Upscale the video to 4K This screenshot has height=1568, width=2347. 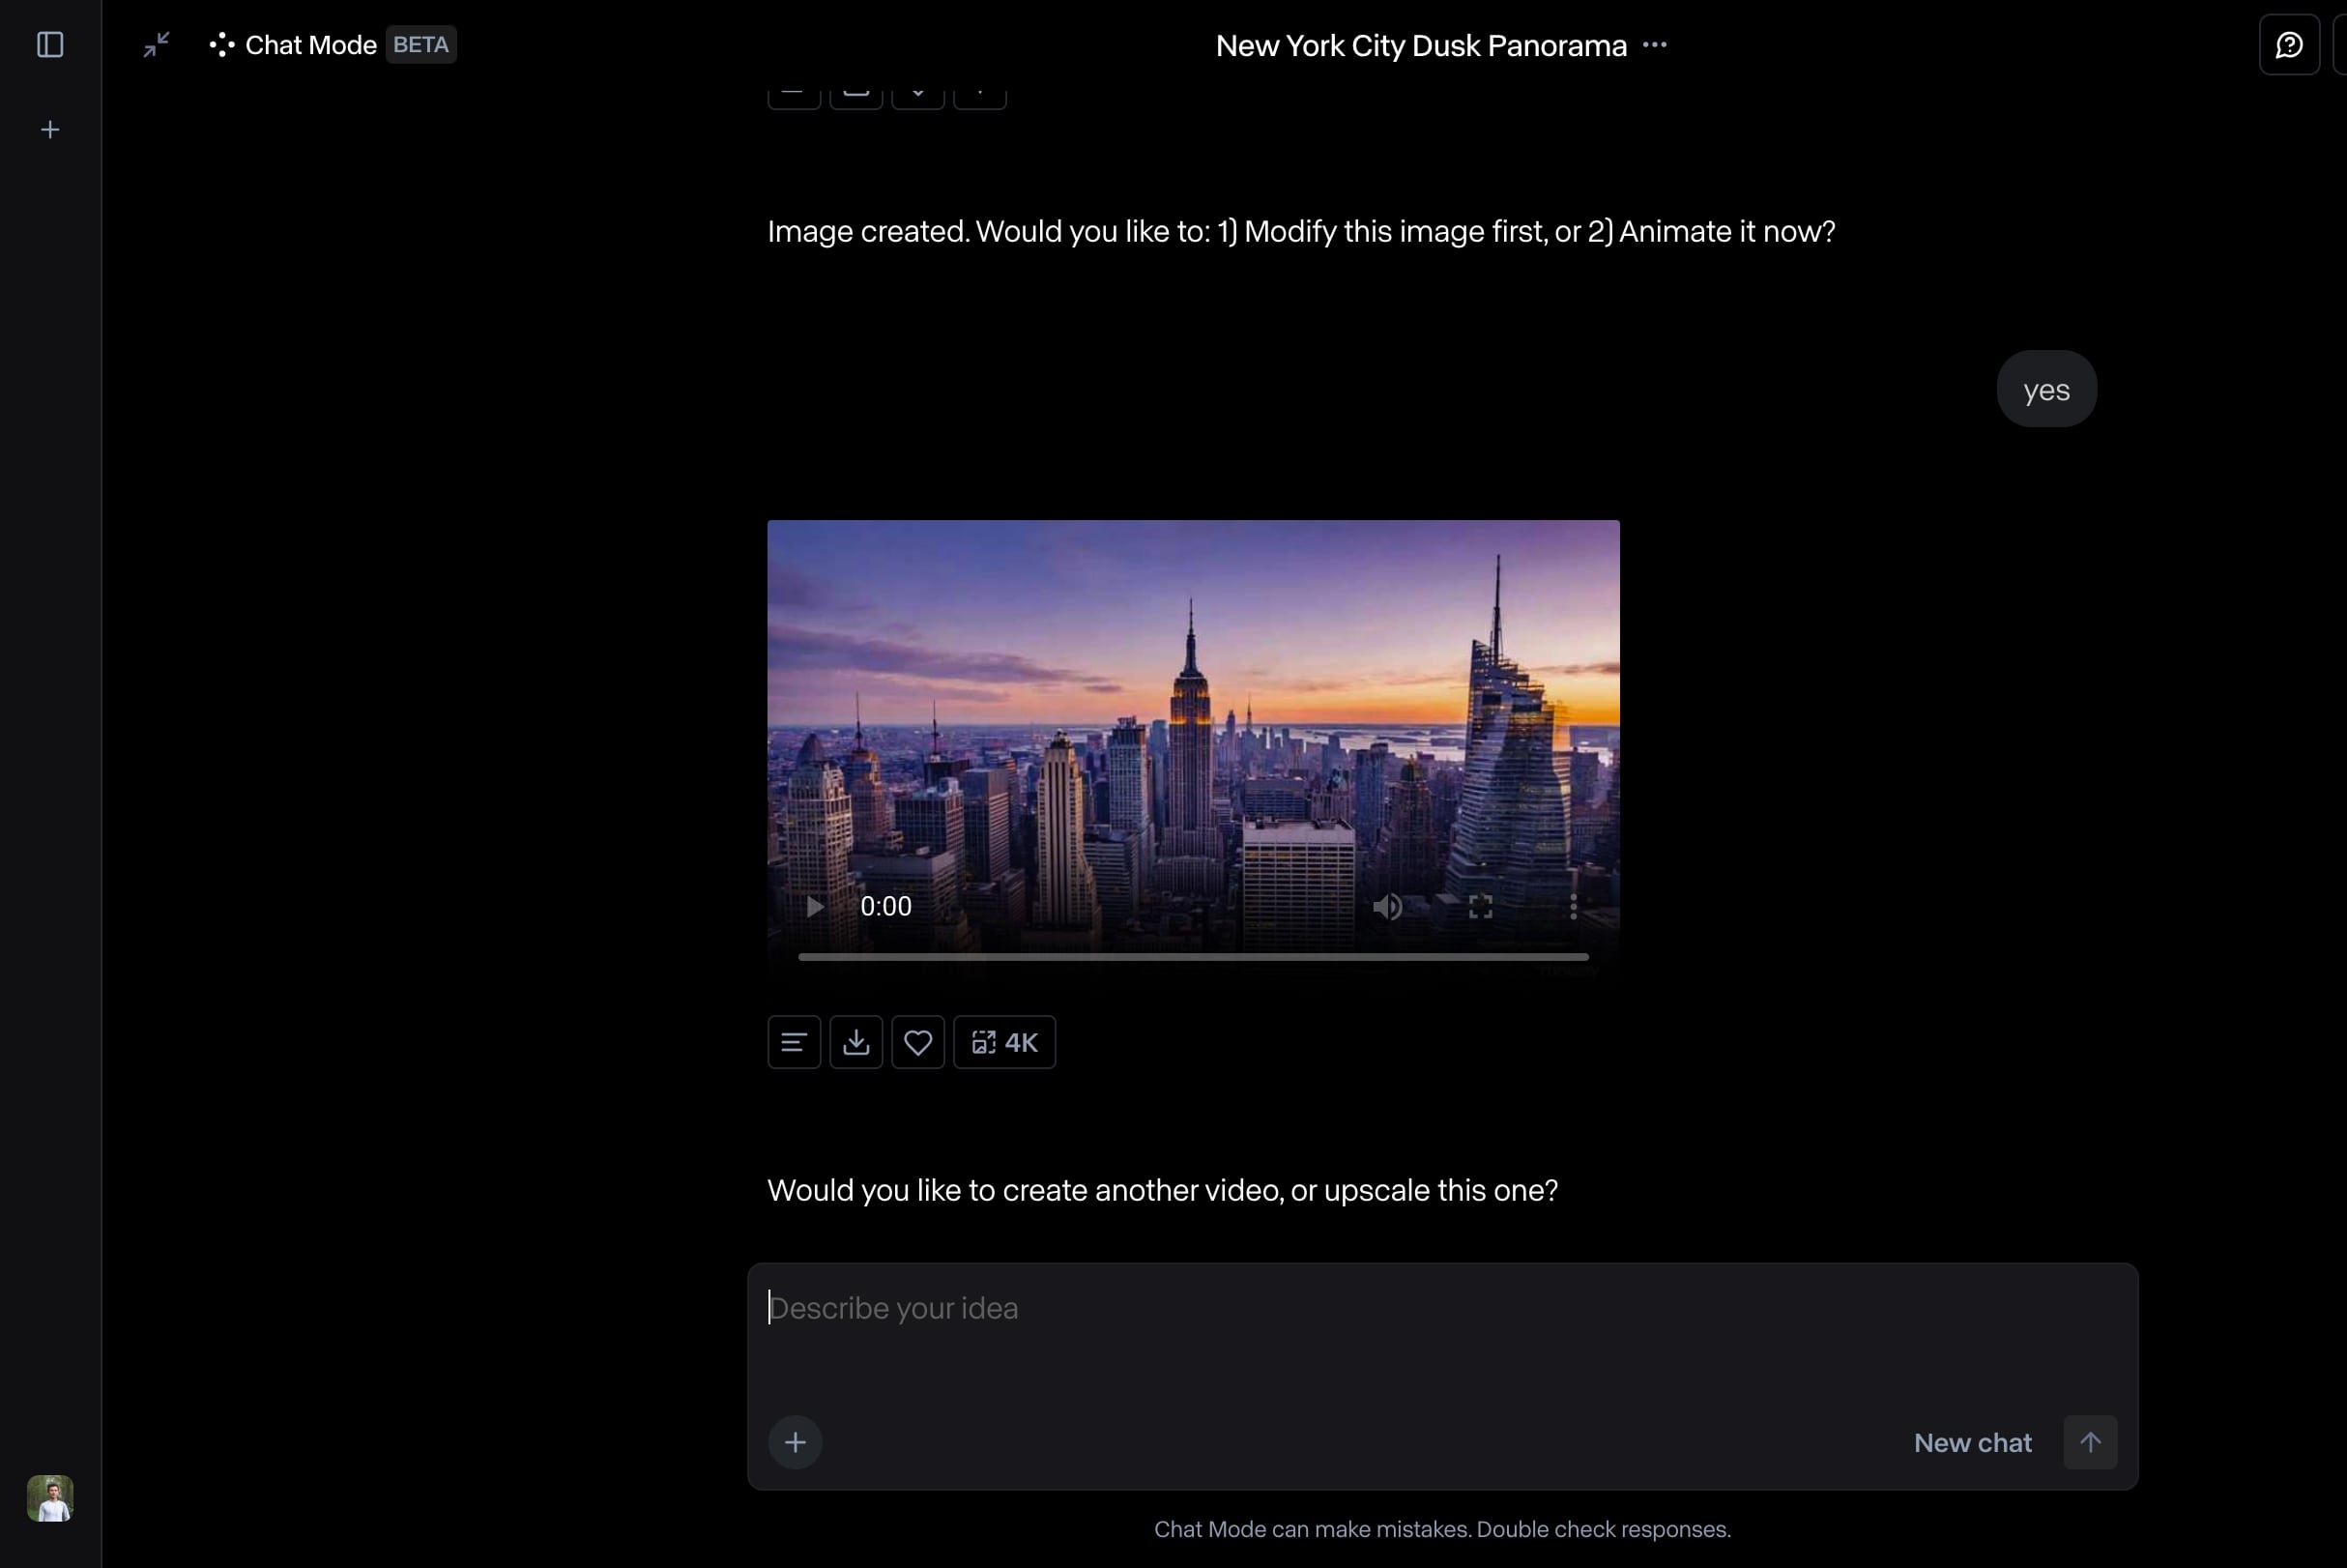[1004, 1043]
